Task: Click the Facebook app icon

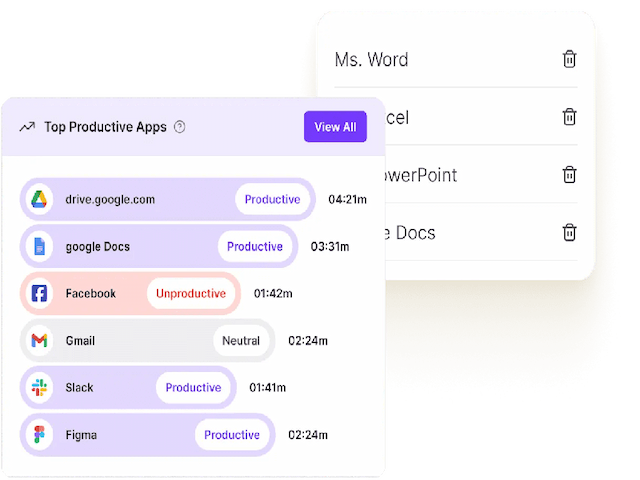Action: tap(40, 294)
